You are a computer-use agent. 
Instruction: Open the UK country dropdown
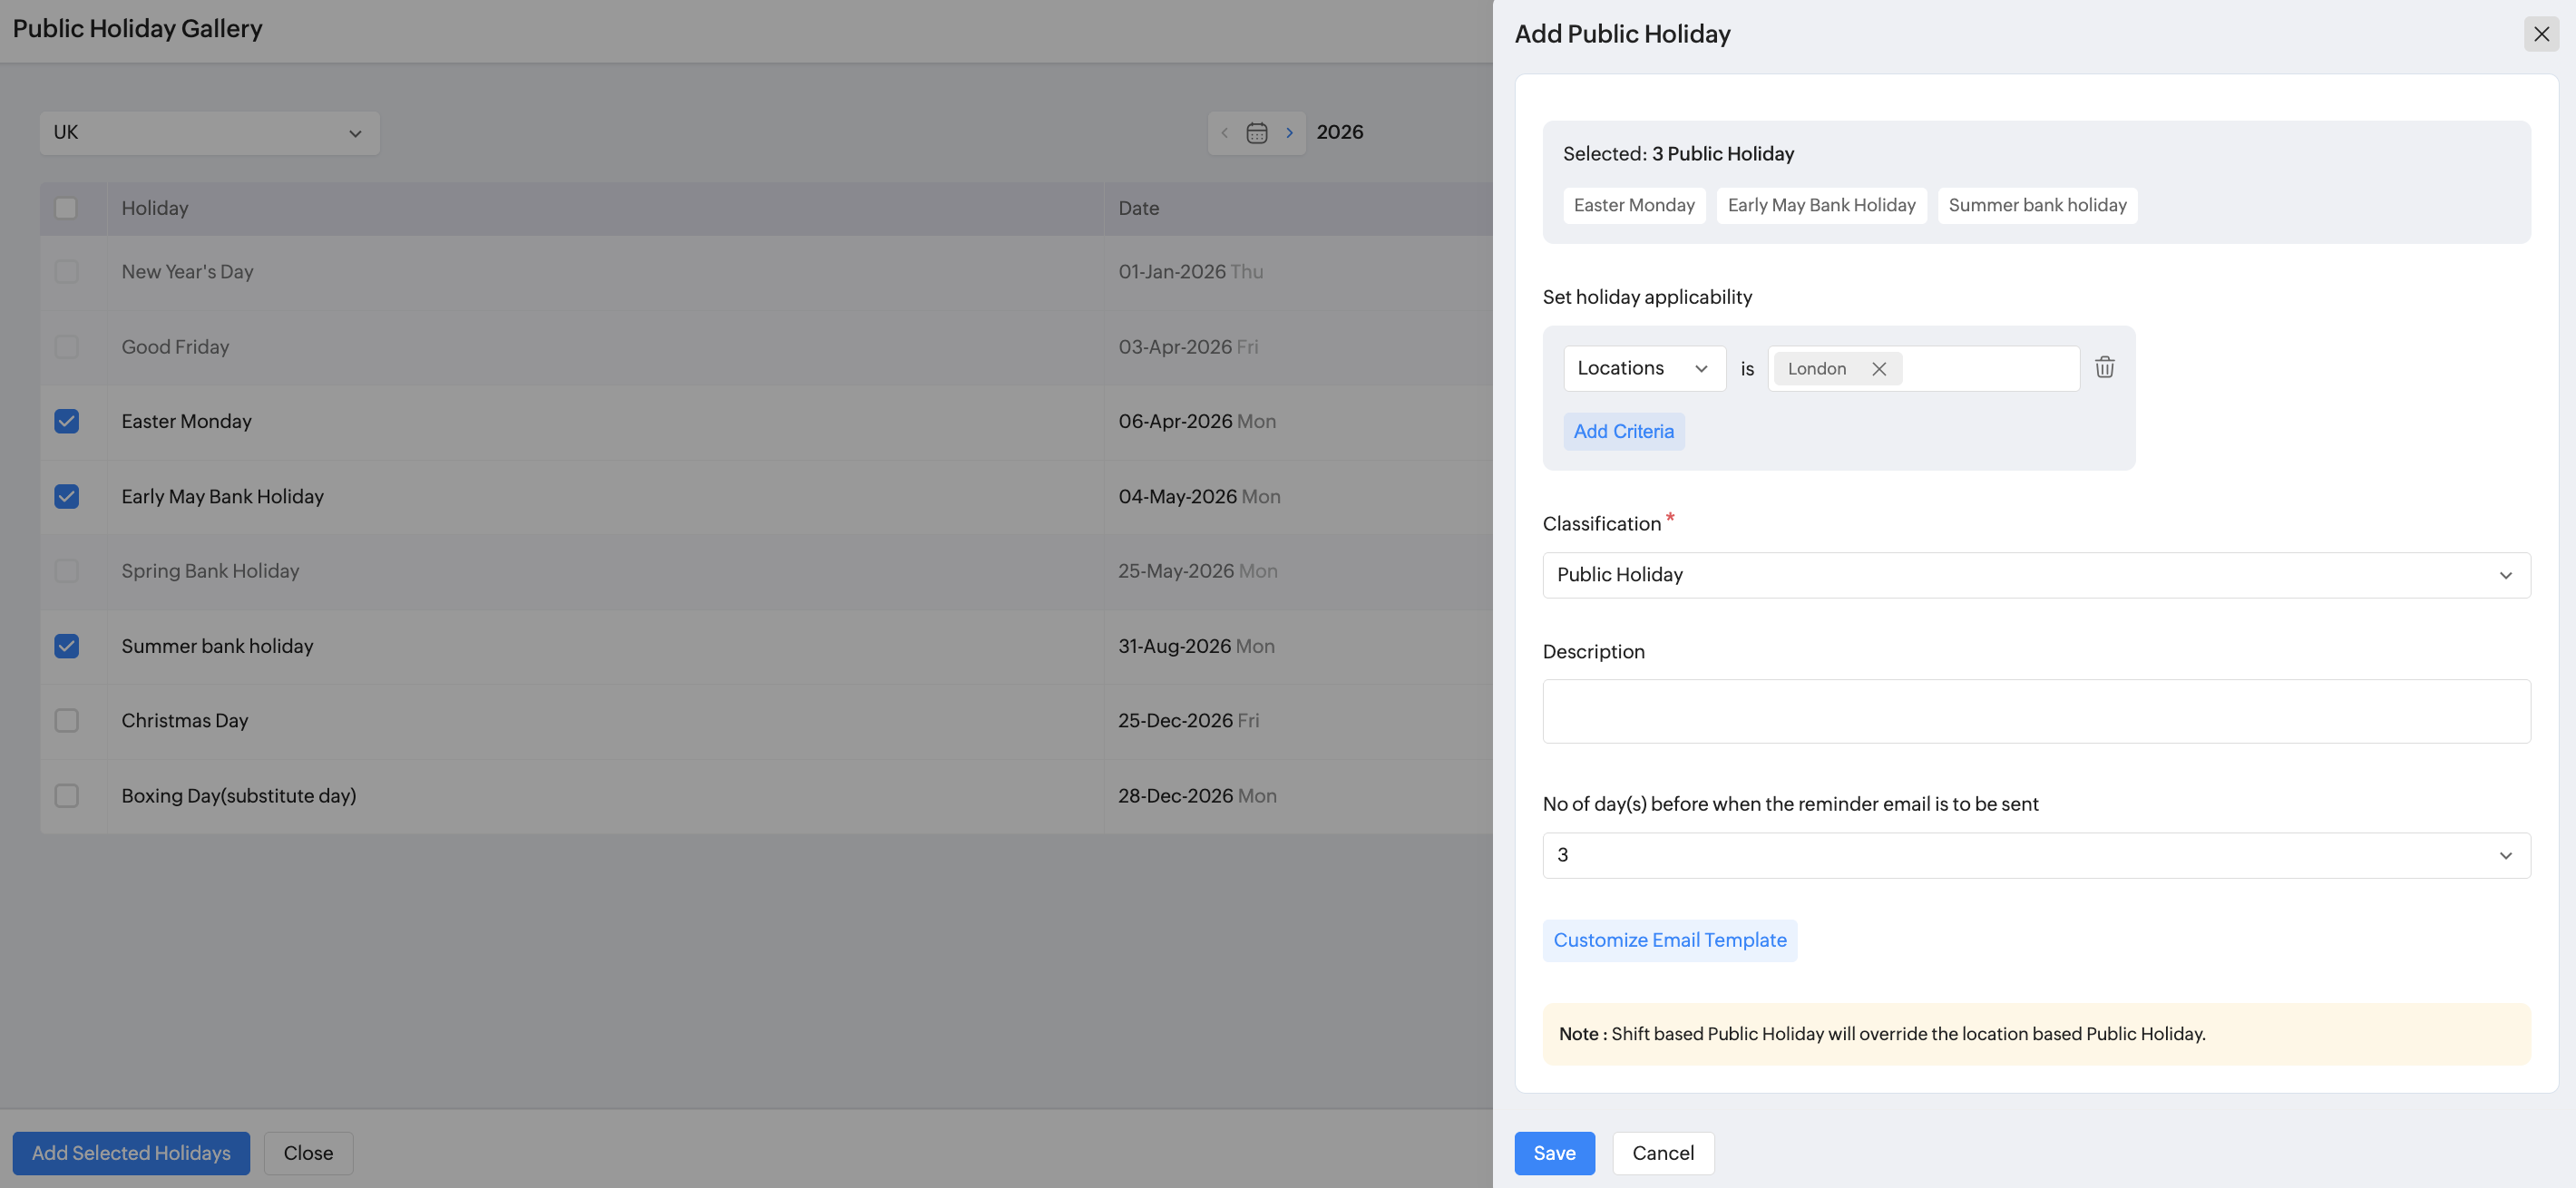tap(209, 133)
